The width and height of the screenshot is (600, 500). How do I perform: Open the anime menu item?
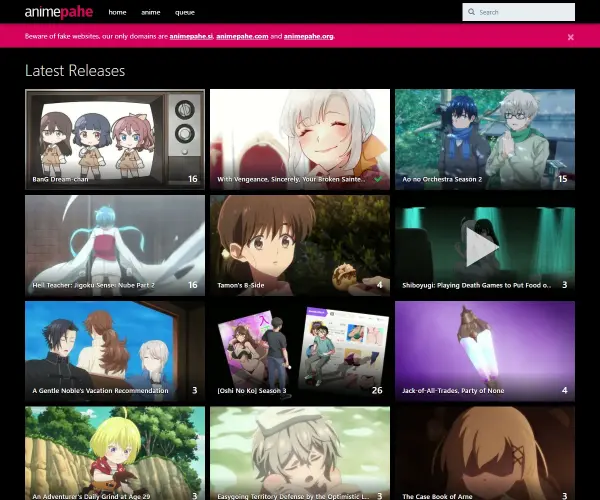pyautogui.click(x=151, y=12)
